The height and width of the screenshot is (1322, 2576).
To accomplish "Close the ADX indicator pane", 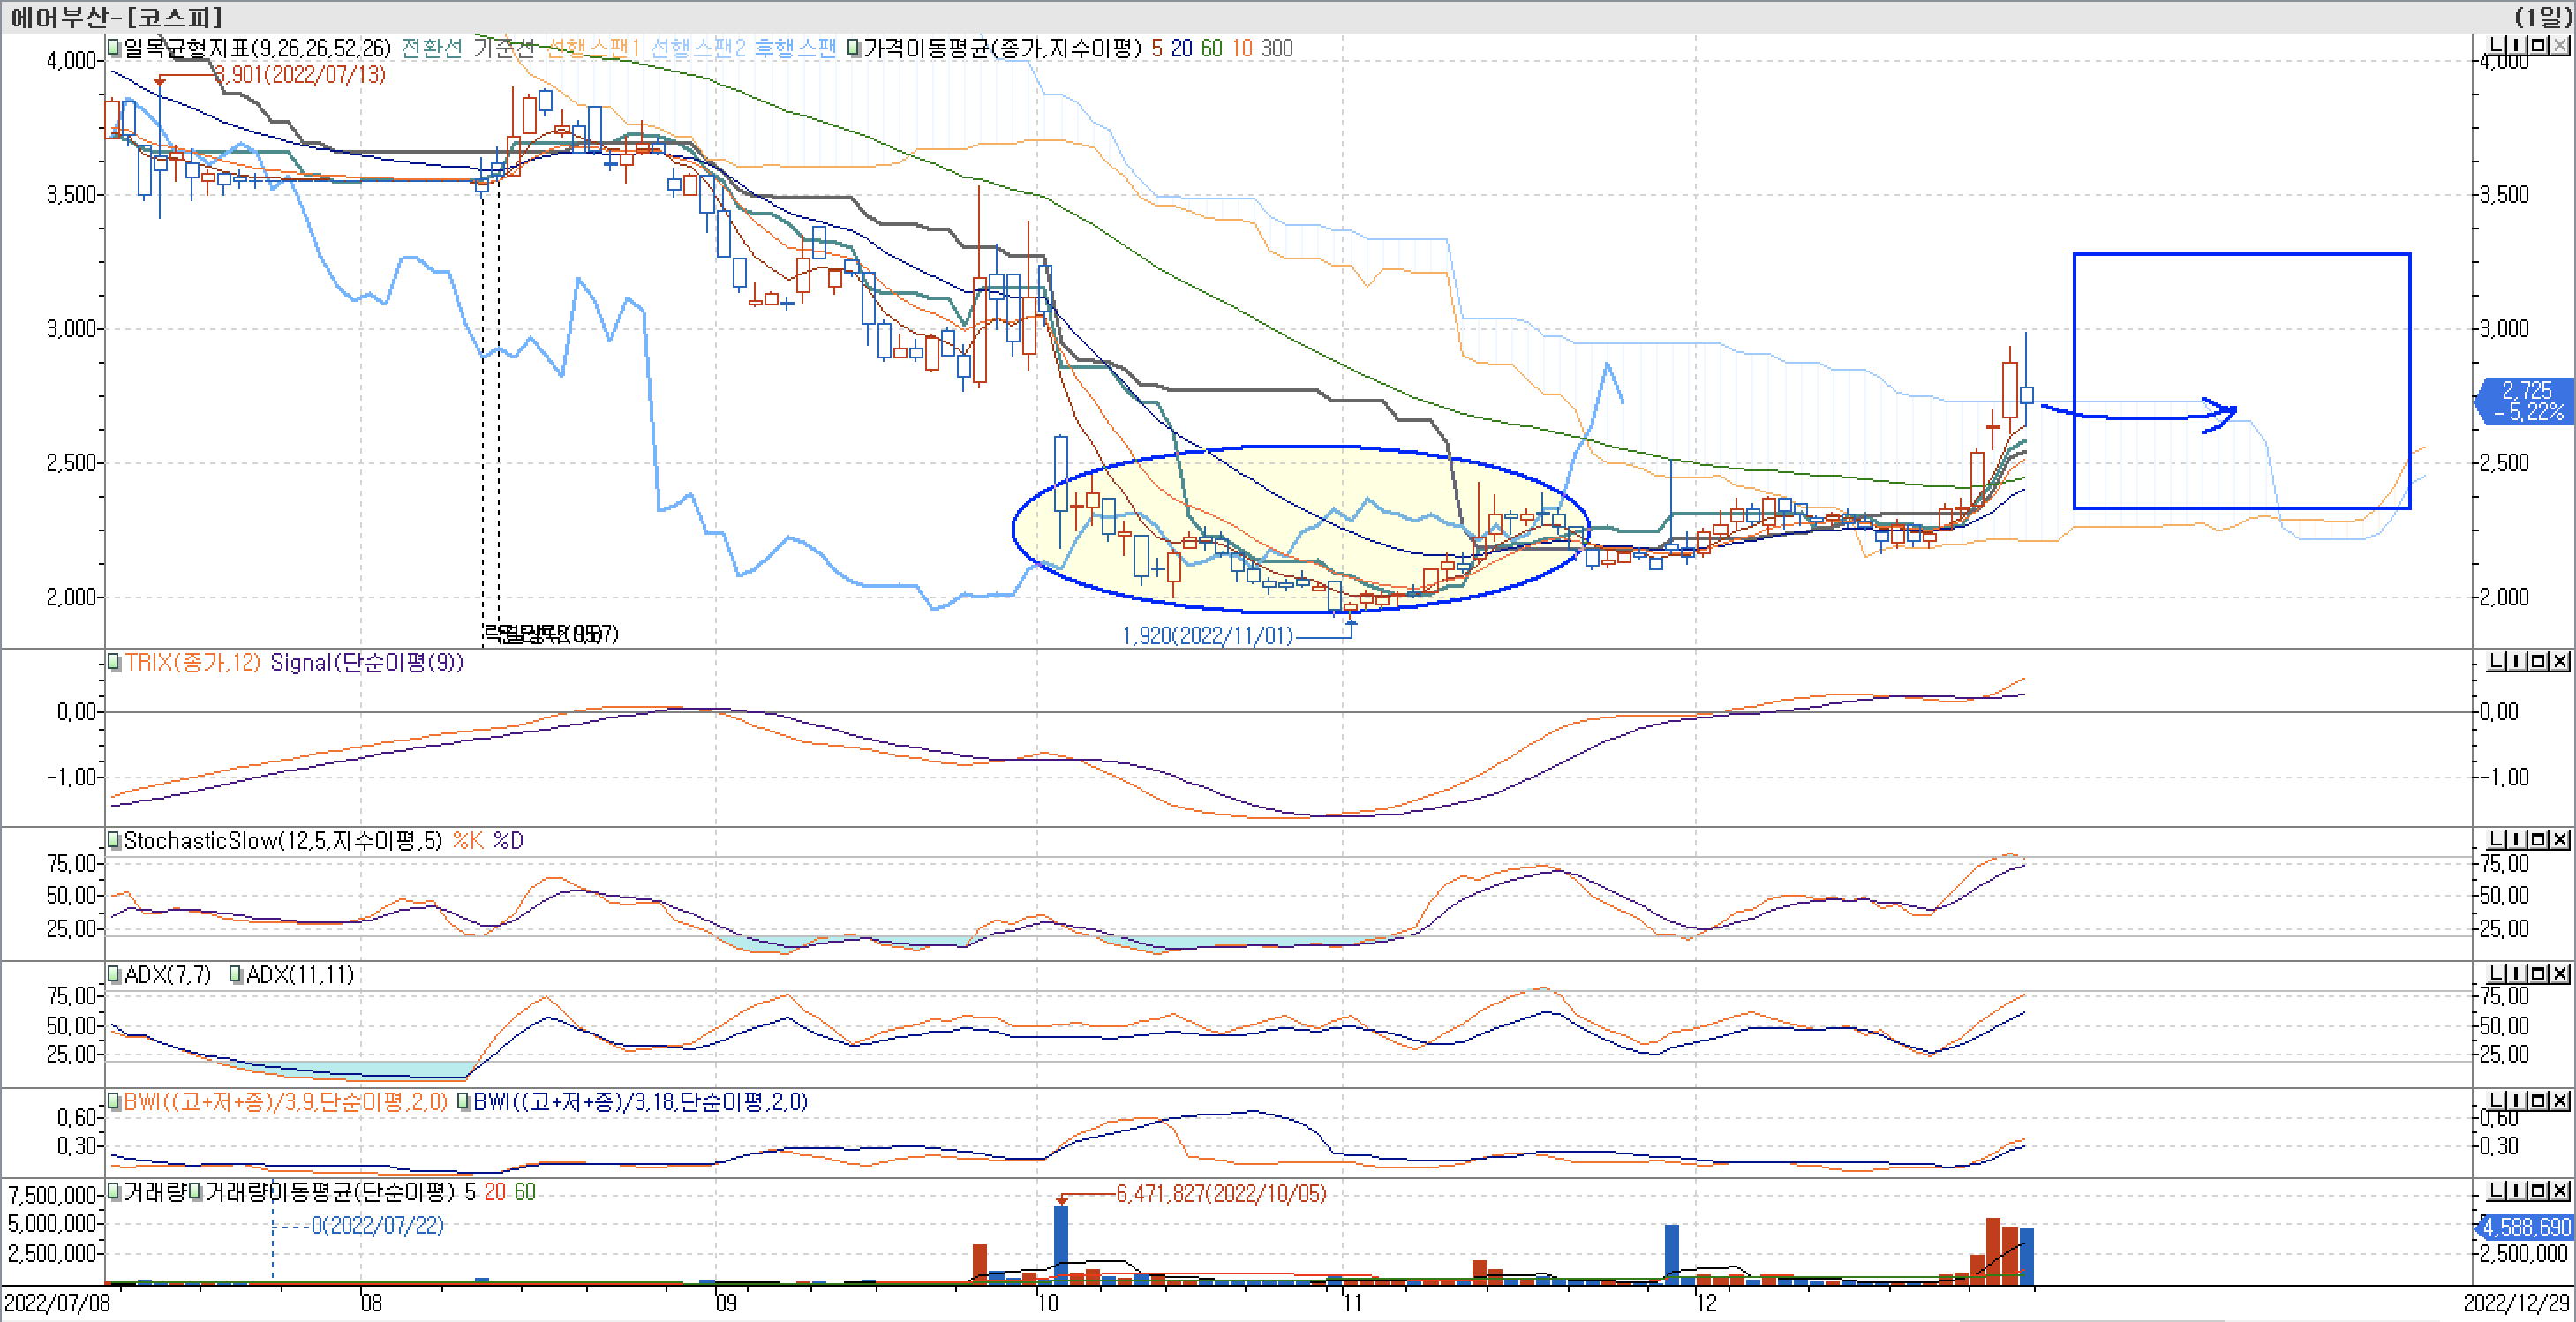I will tap(2560, 974).
